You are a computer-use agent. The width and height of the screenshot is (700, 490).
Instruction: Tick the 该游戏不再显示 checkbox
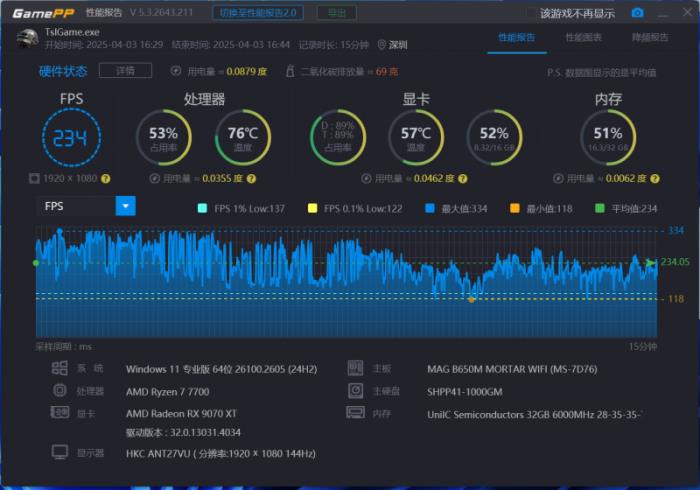530,13
